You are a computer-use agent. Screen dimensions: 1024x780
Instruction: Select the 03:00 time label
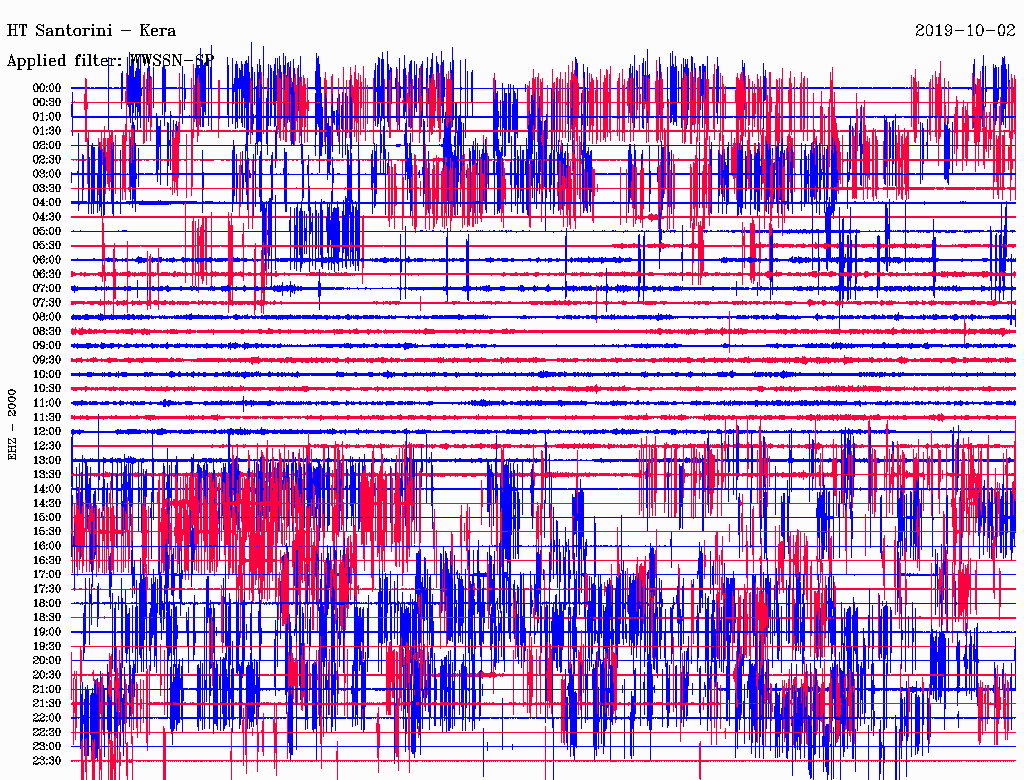47,174
